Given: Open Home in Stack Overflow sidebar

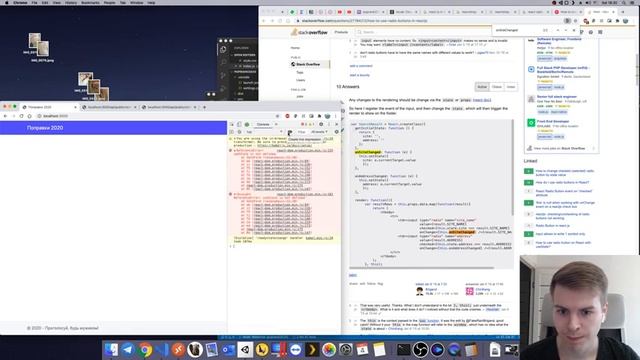Looking at the screenshot, I should [295, 48].
